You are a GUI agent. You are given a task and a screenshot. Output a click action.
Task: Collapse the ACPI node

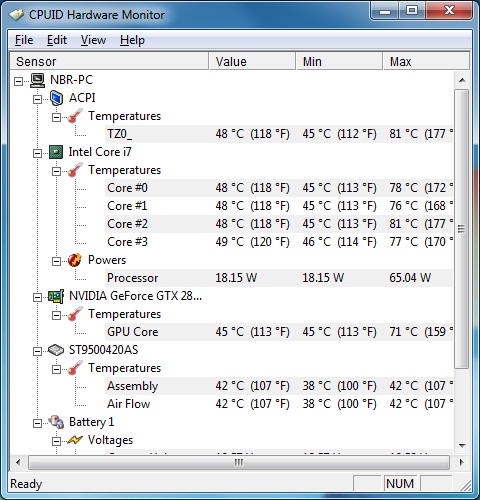pos(38,100)
